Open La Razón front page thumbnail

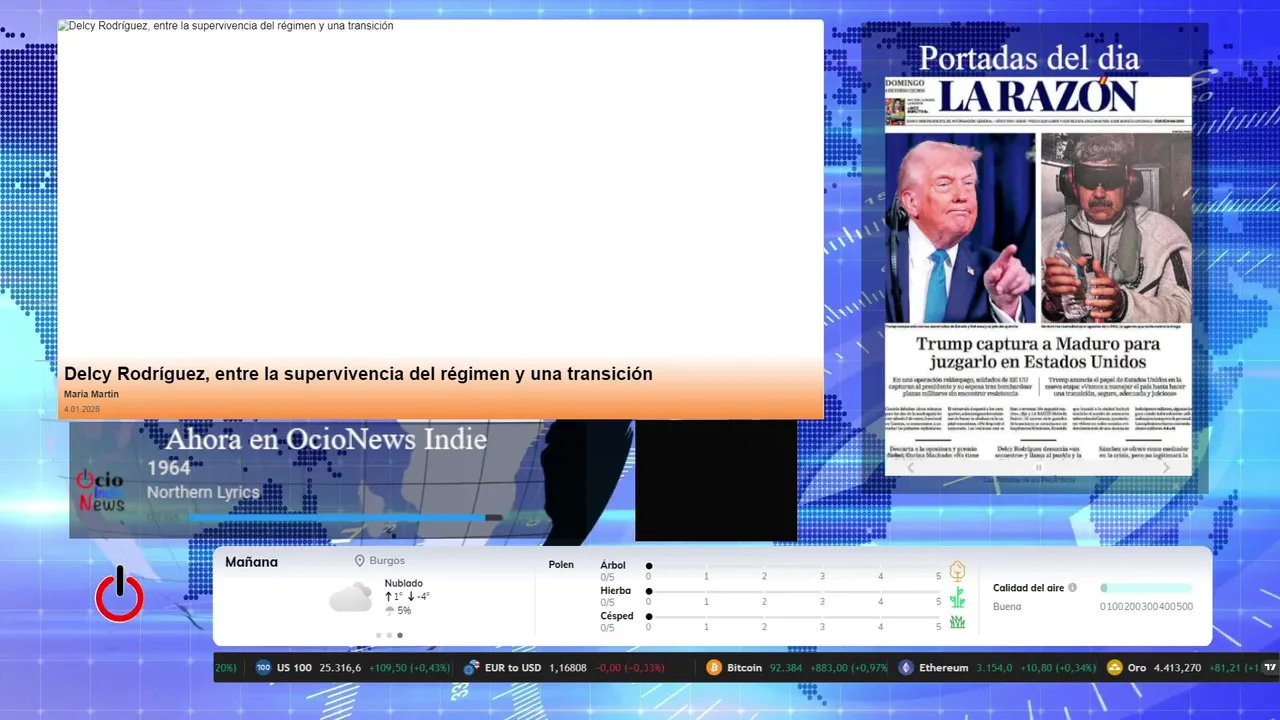[x=1038, y=275]
